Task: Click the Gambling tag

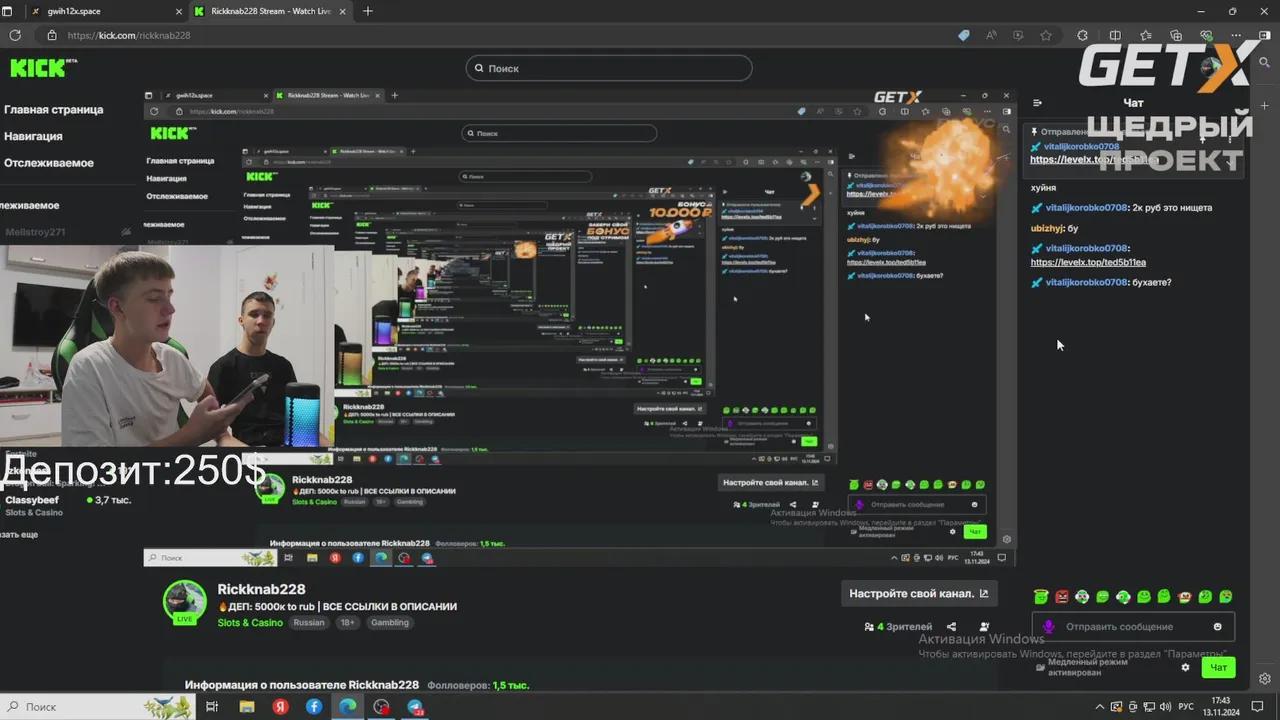Action: coord(390,622)
